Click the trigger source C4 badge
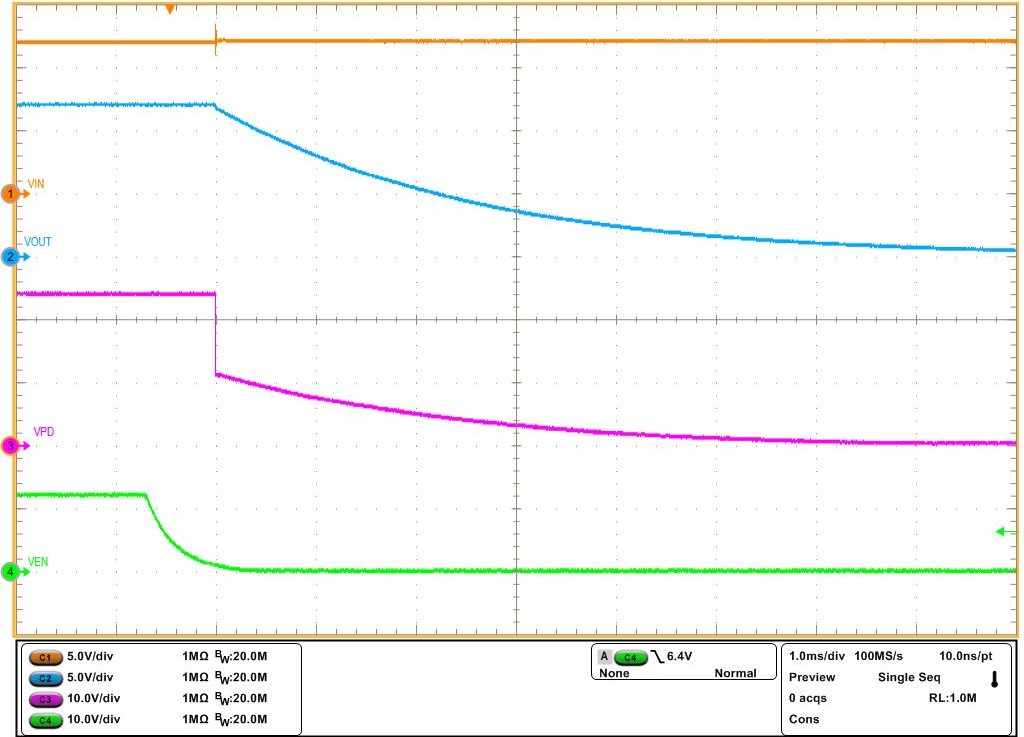Viewport: 1024px width, 737px height. [631, 657]
